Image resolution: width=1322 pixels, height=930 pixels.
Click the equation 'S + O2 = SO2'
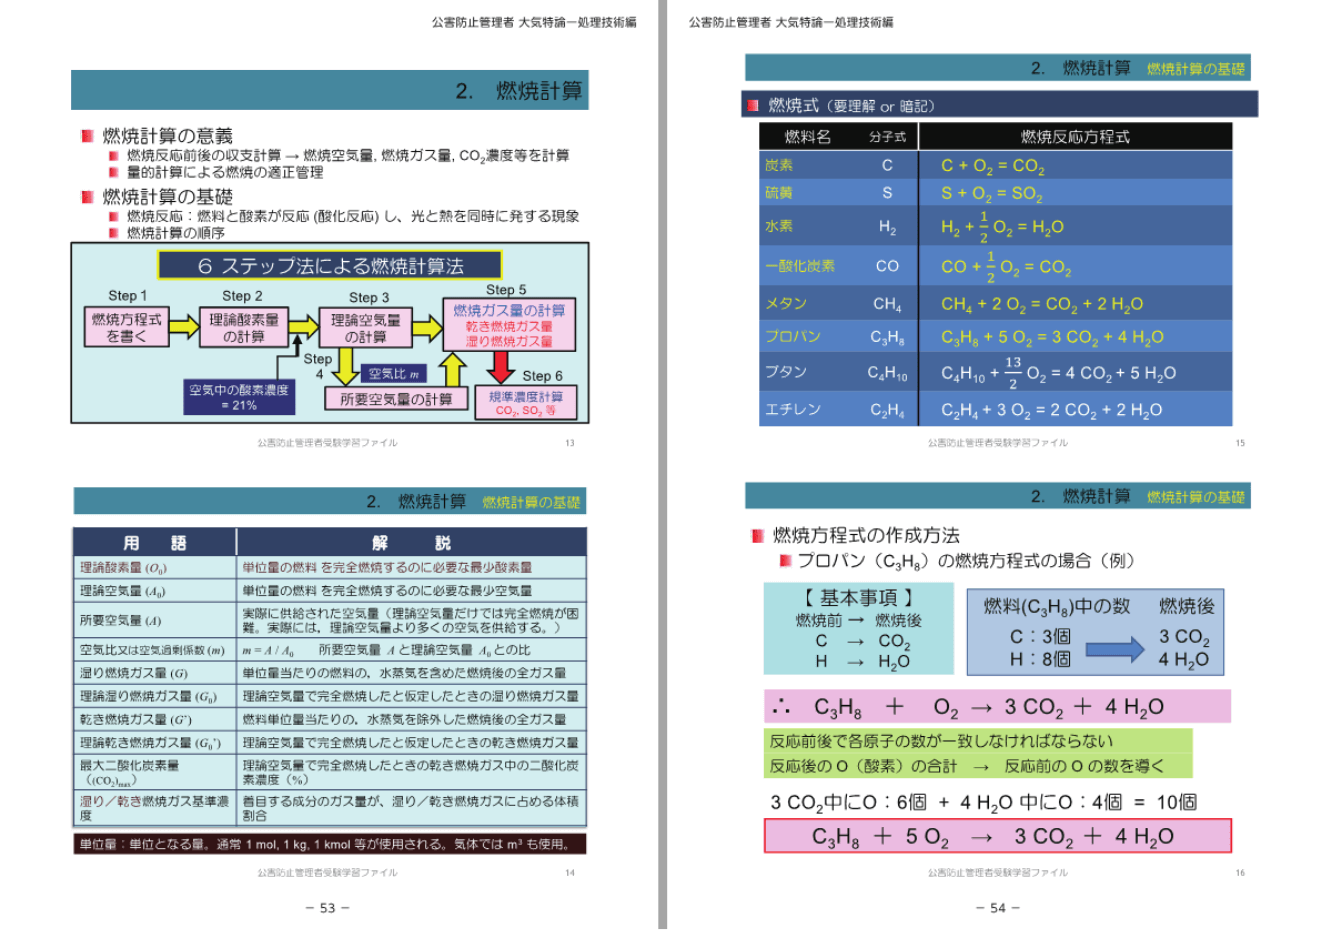(x=991, y=193)
